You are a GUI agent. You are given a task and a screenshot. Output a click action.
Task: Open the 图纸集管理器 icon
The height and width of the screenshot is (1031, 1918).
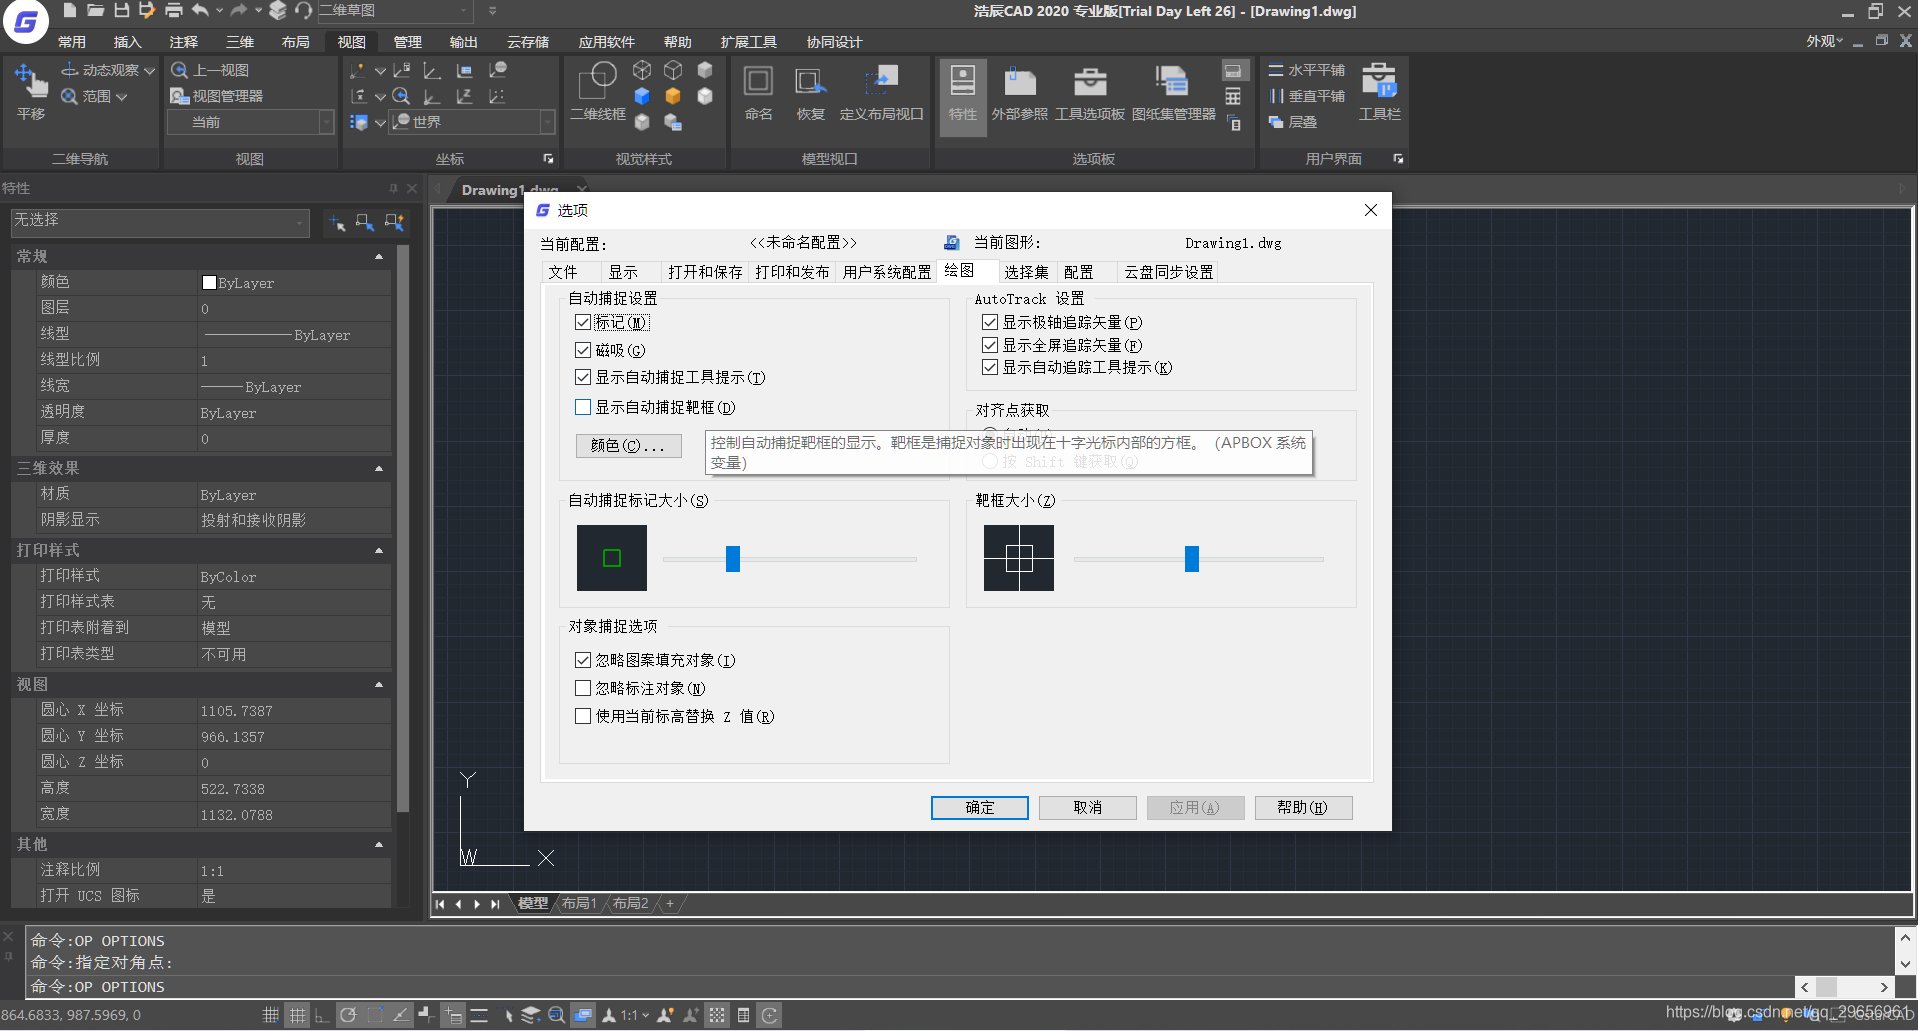1172,82
